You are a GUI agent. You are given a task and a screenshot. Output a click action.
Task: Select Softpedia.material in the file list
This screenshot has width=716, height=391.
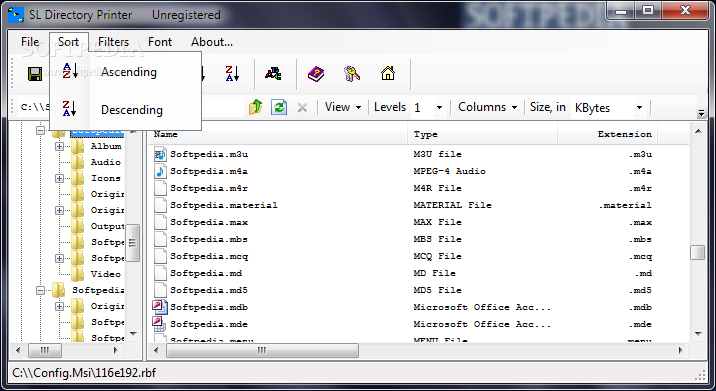pos(224,205)
